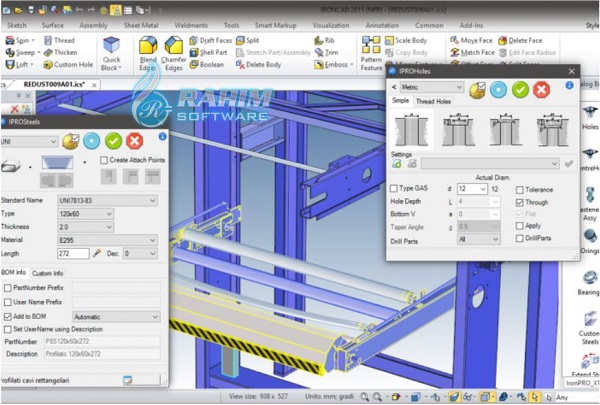Uncheck the Add to BOM checkbox
Image resolution: width=600 pixels, height=405 pixels.
(x=9, y=316)
